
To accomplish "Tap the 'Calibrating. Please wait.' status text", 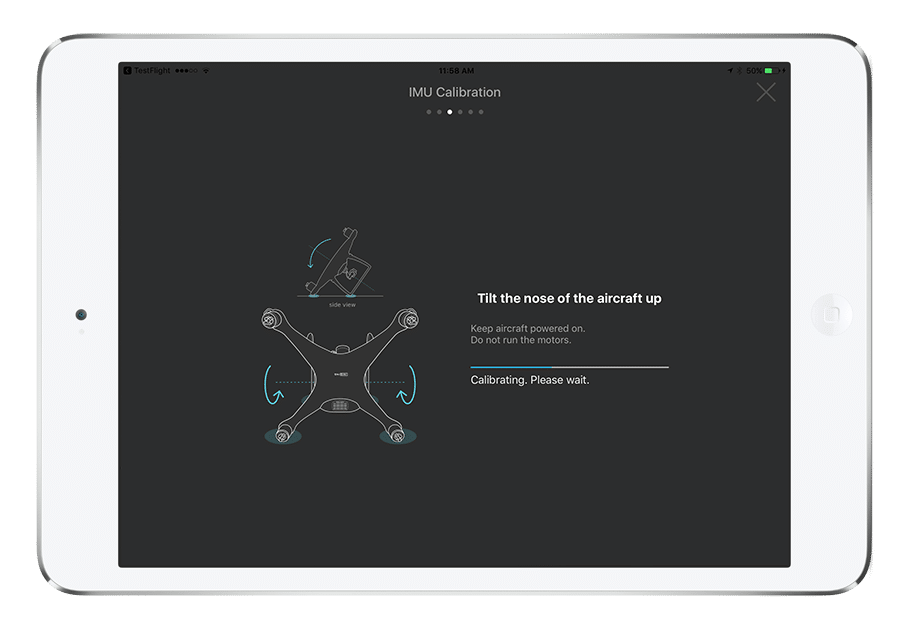I will (x=530, y=380).
